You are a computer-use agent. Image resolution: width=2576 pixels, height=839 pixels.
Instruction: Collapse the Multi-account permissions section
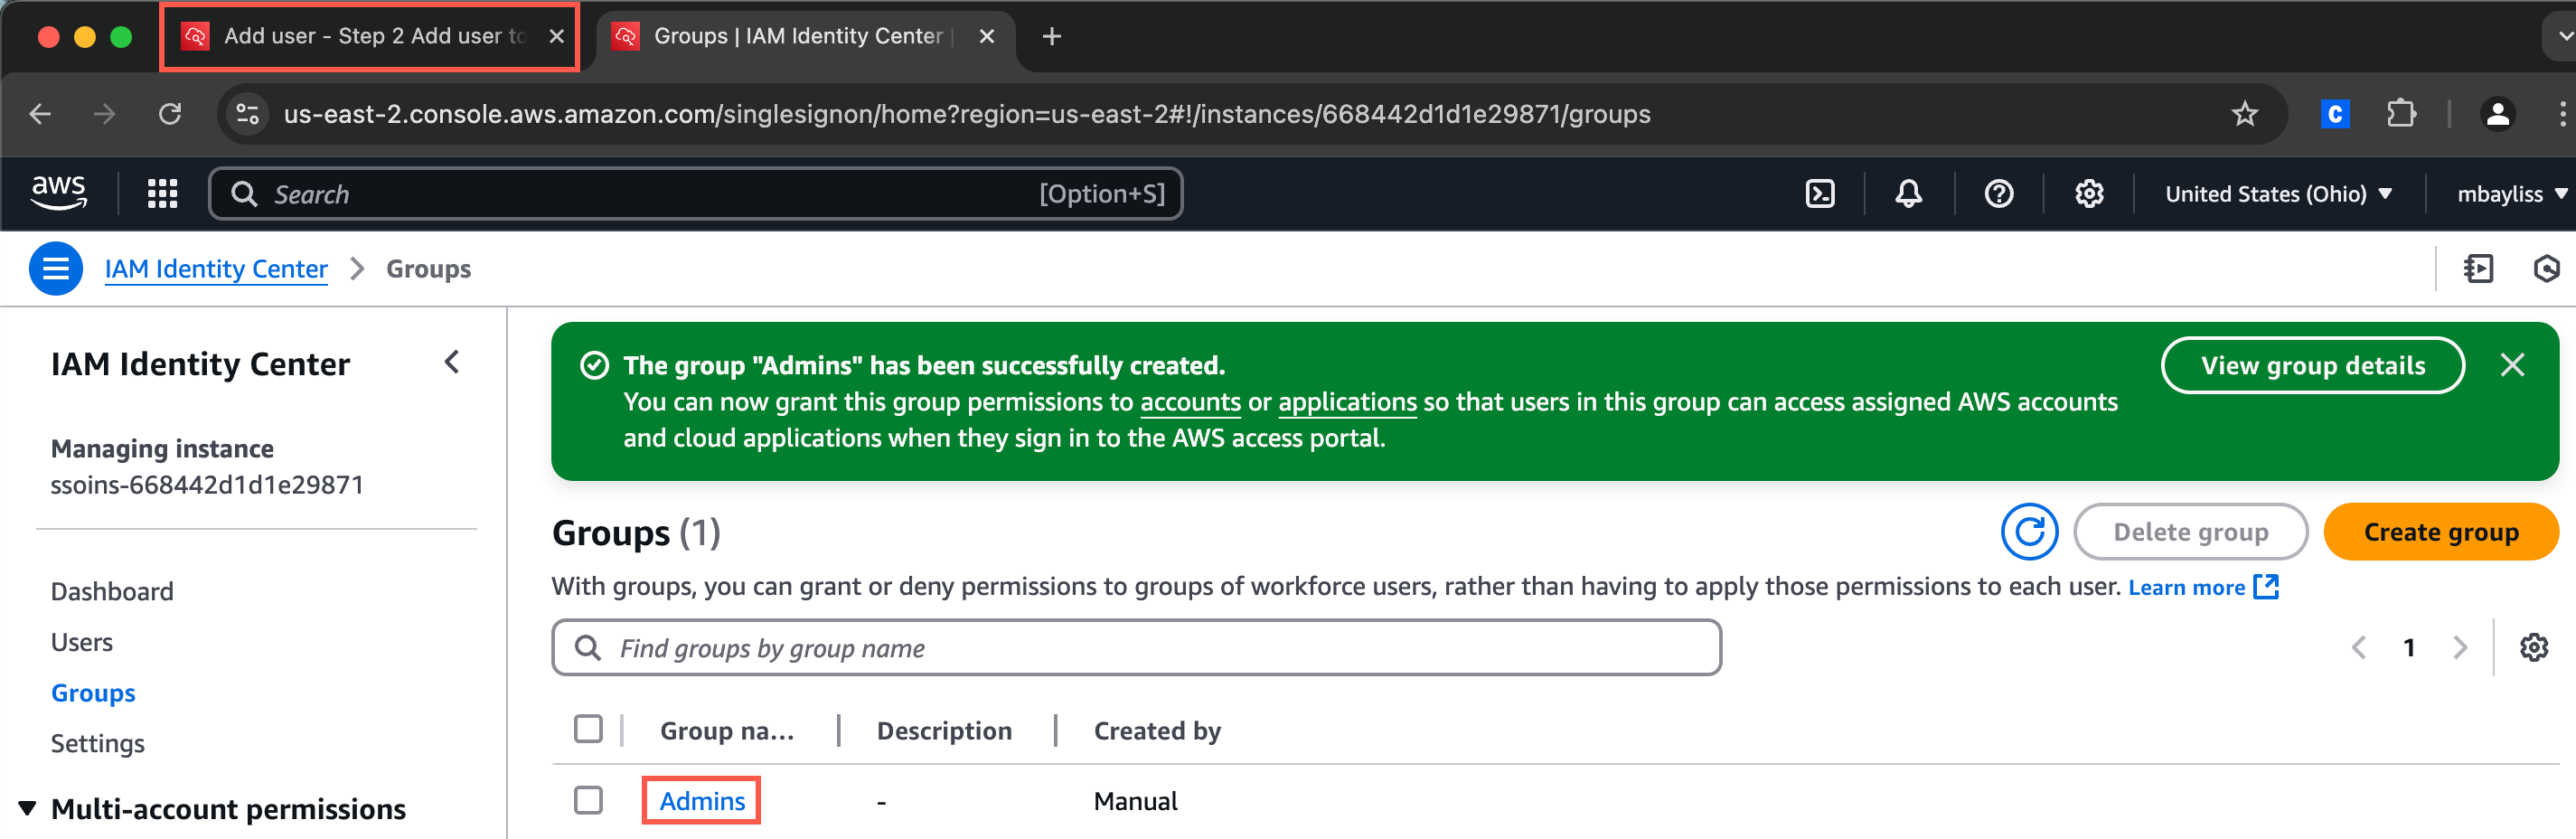click(x=27, y=808)
